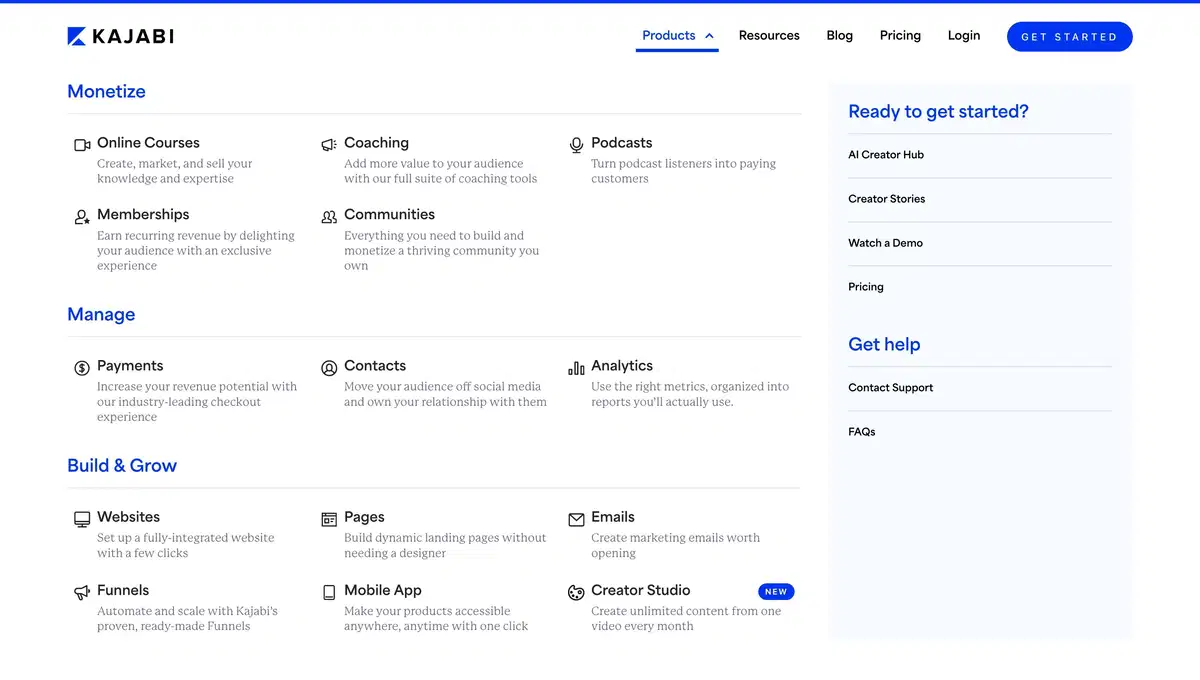Open the Websites heading link
This screenshot has width=1200, height=680.
point(128,517)
